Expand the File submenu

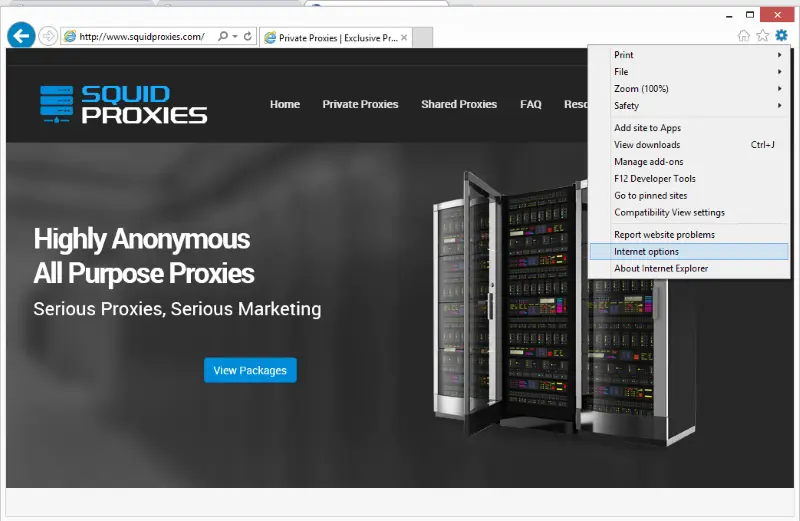[689, 71]
